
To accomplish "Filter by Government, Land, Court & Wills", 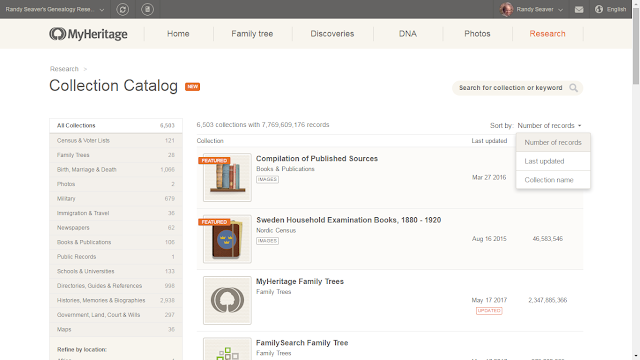I will [x=116, y=315].
